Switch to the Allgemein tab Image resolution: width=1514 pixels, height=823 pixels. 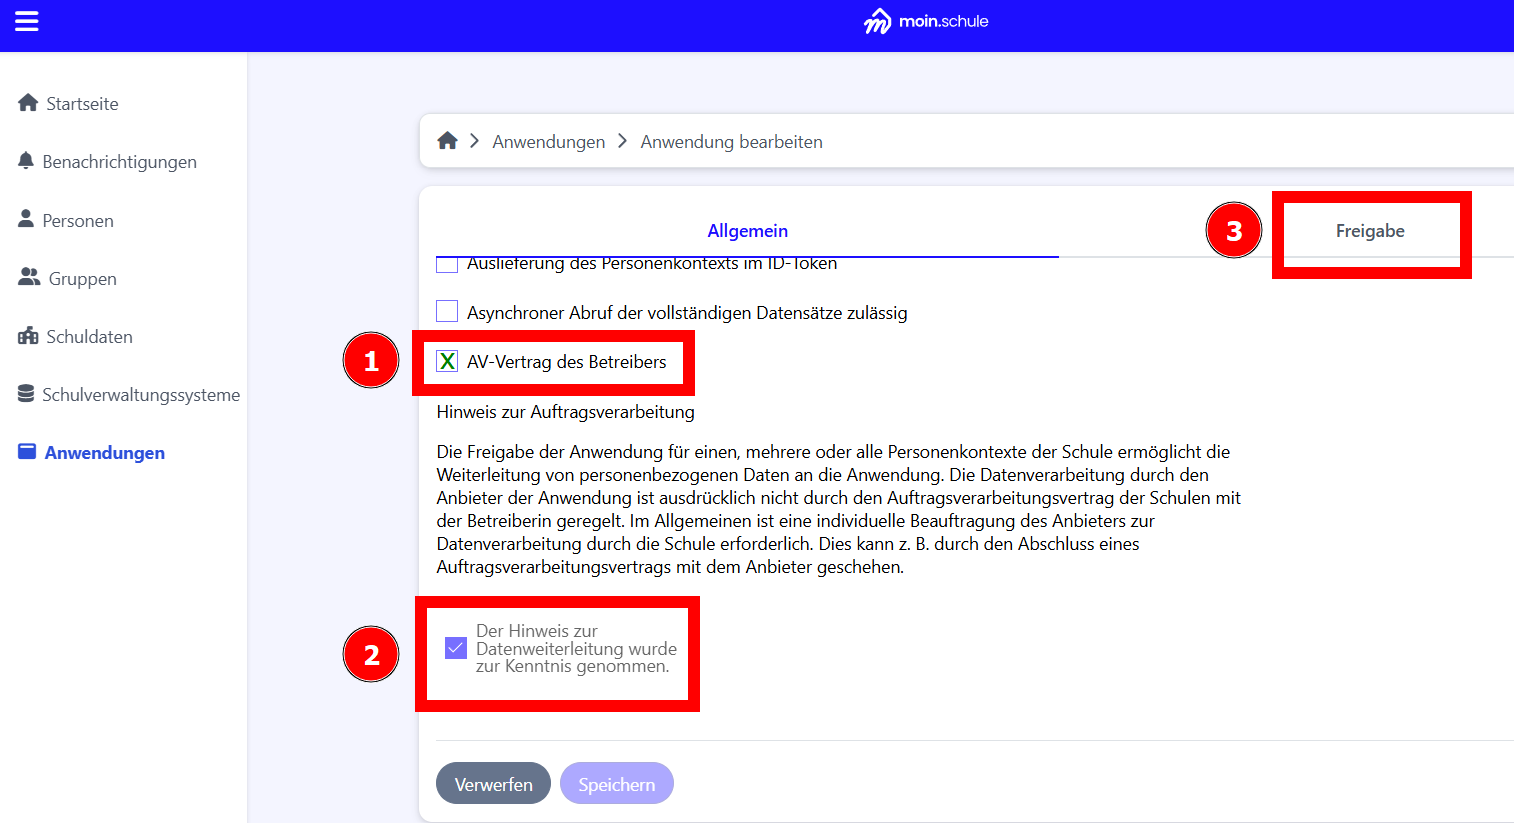[747, 231]
